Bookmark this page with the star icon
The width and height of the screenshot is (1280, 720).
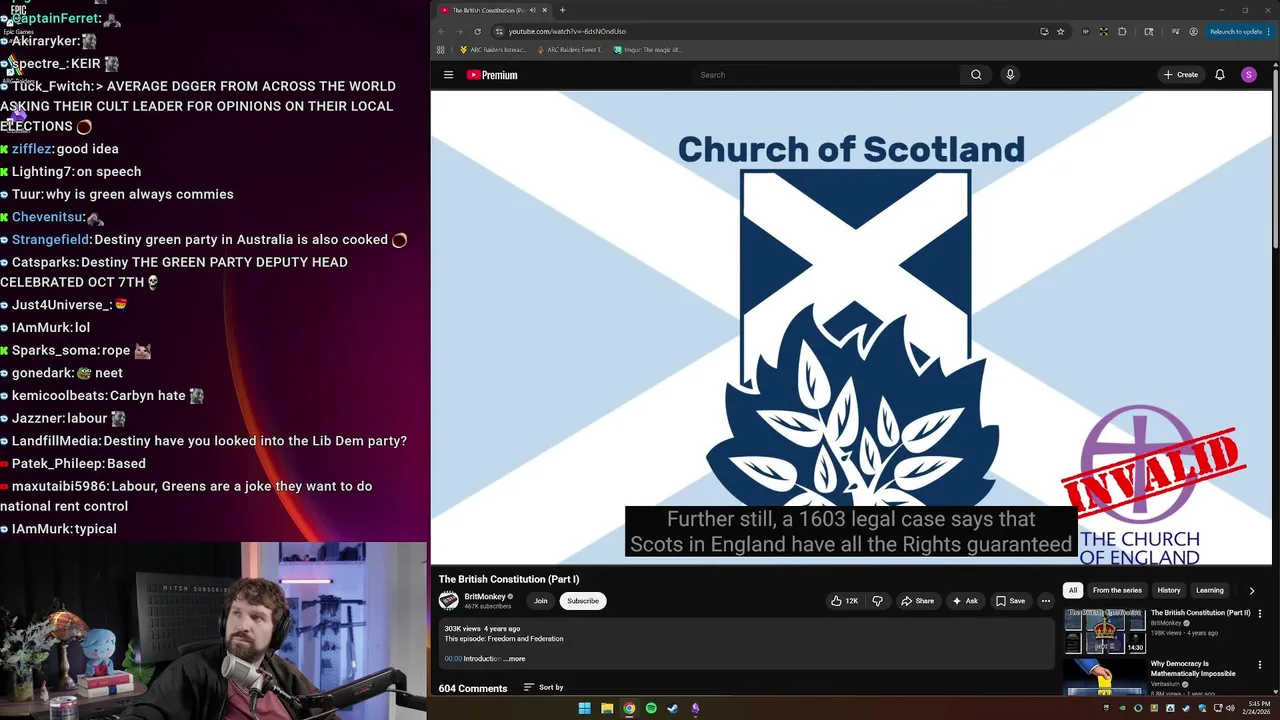(1061, 31)
